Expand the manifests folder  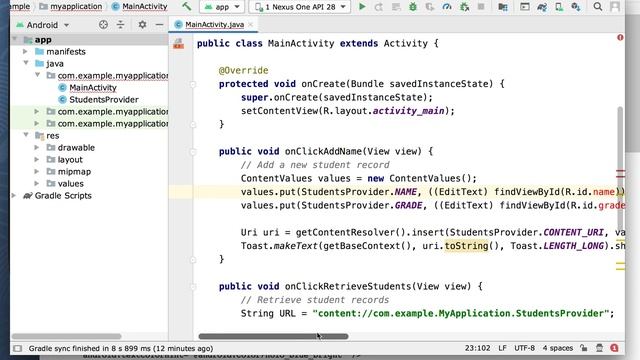pos(25,51)
